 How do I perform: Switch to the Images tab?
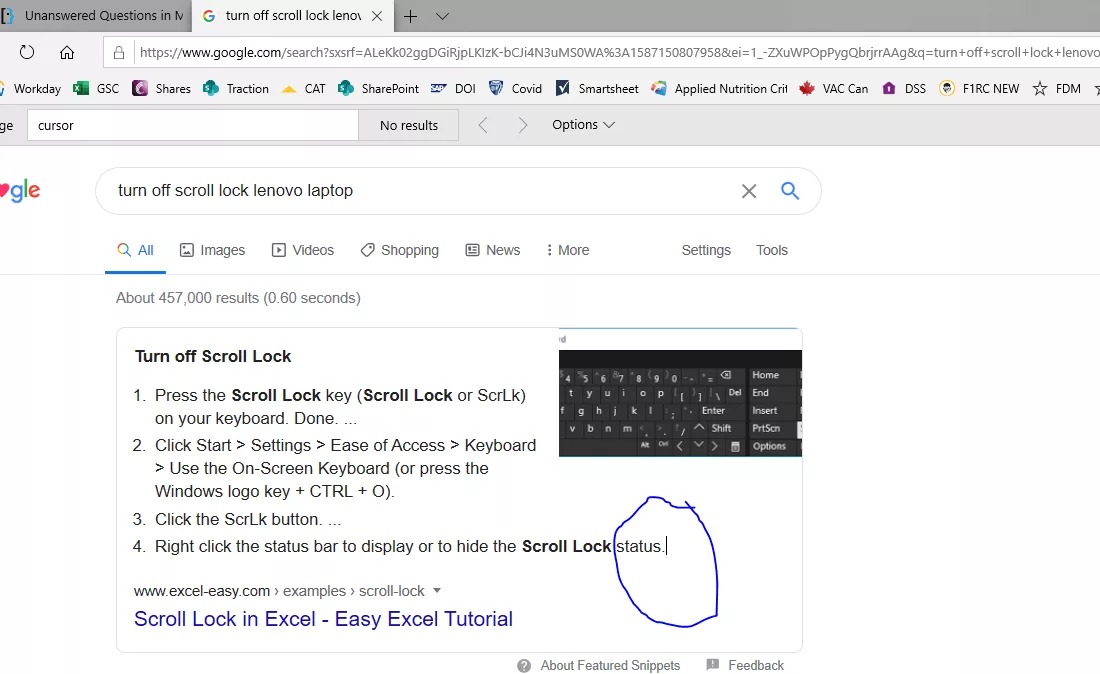tap(213, 250)
